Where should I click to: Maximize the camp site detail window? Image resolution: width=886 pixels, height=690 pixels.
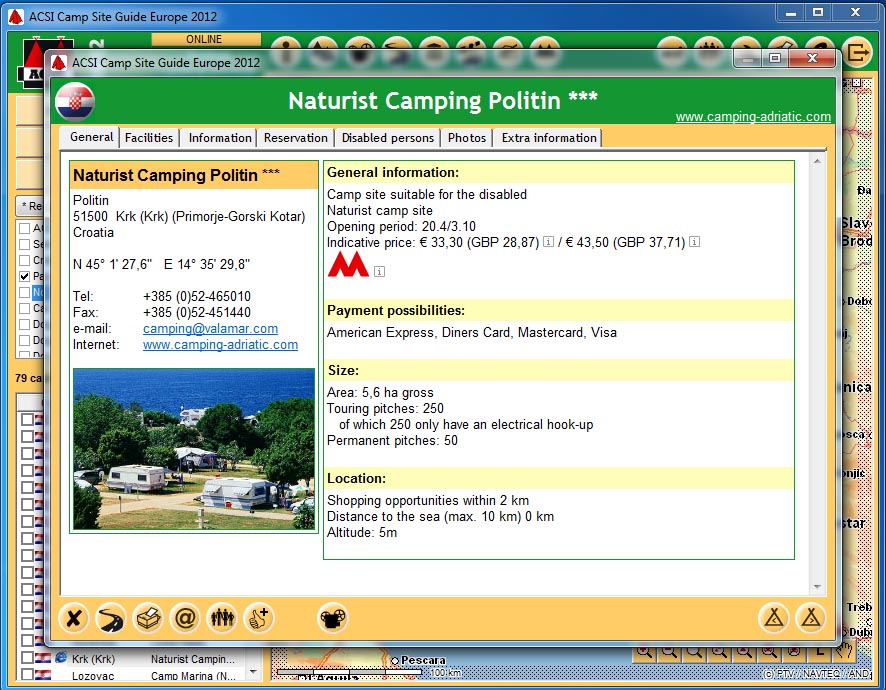pos(775,58)
